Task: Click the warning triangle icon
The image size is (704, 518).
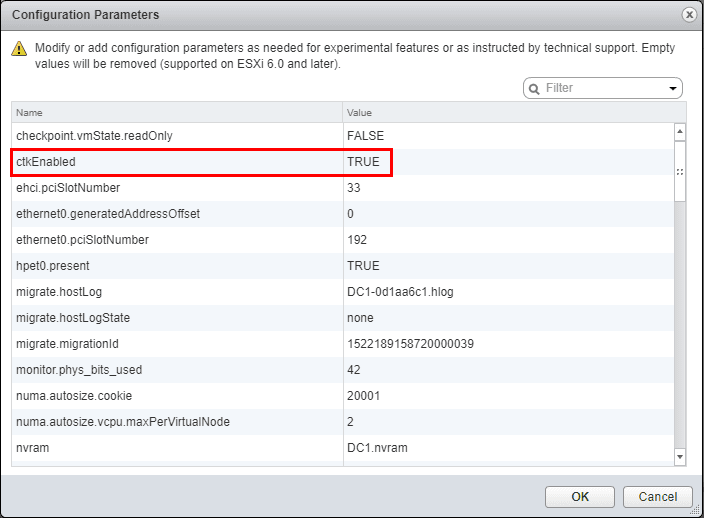Action: 19,49
